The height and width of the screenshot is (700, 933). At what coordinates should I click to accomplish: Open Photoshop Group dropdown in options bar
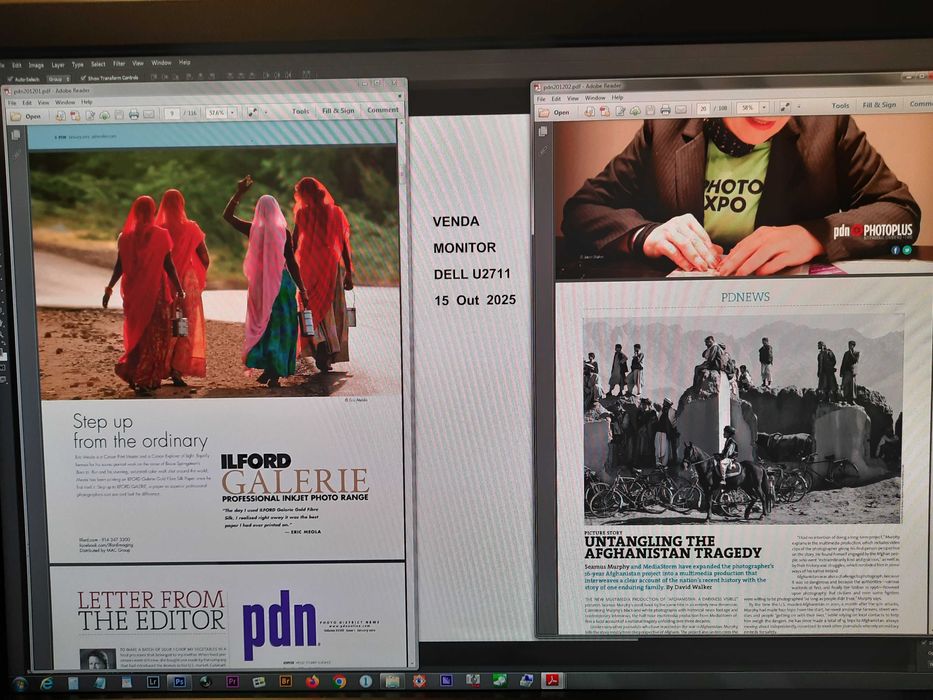59,79
